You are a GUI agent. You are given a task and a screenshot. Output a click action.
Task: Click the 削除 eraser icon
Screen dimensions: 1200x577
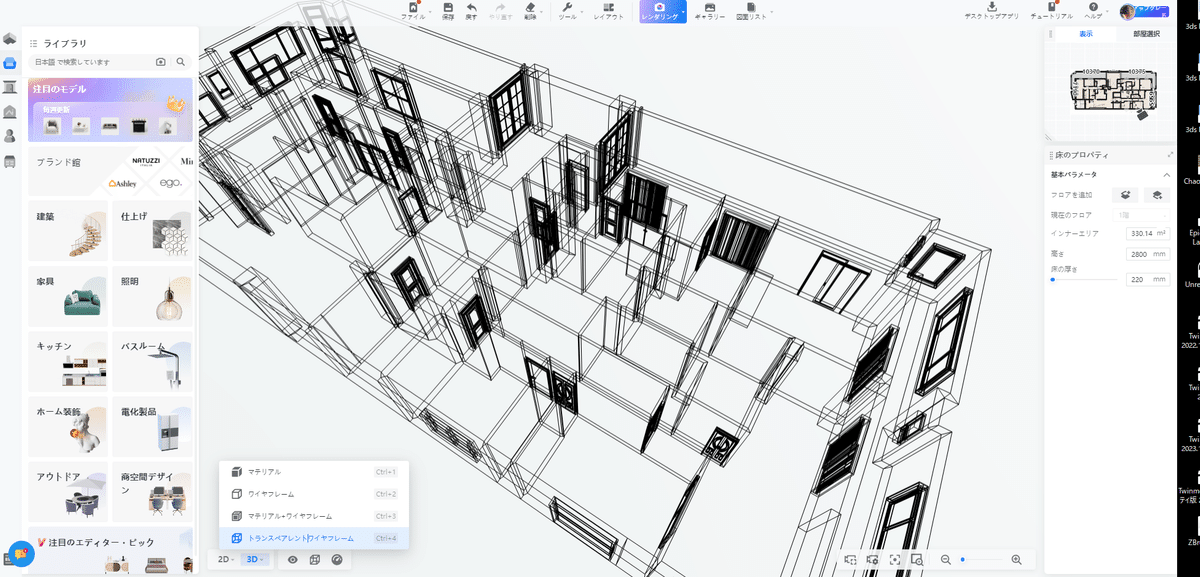point(530,7)
